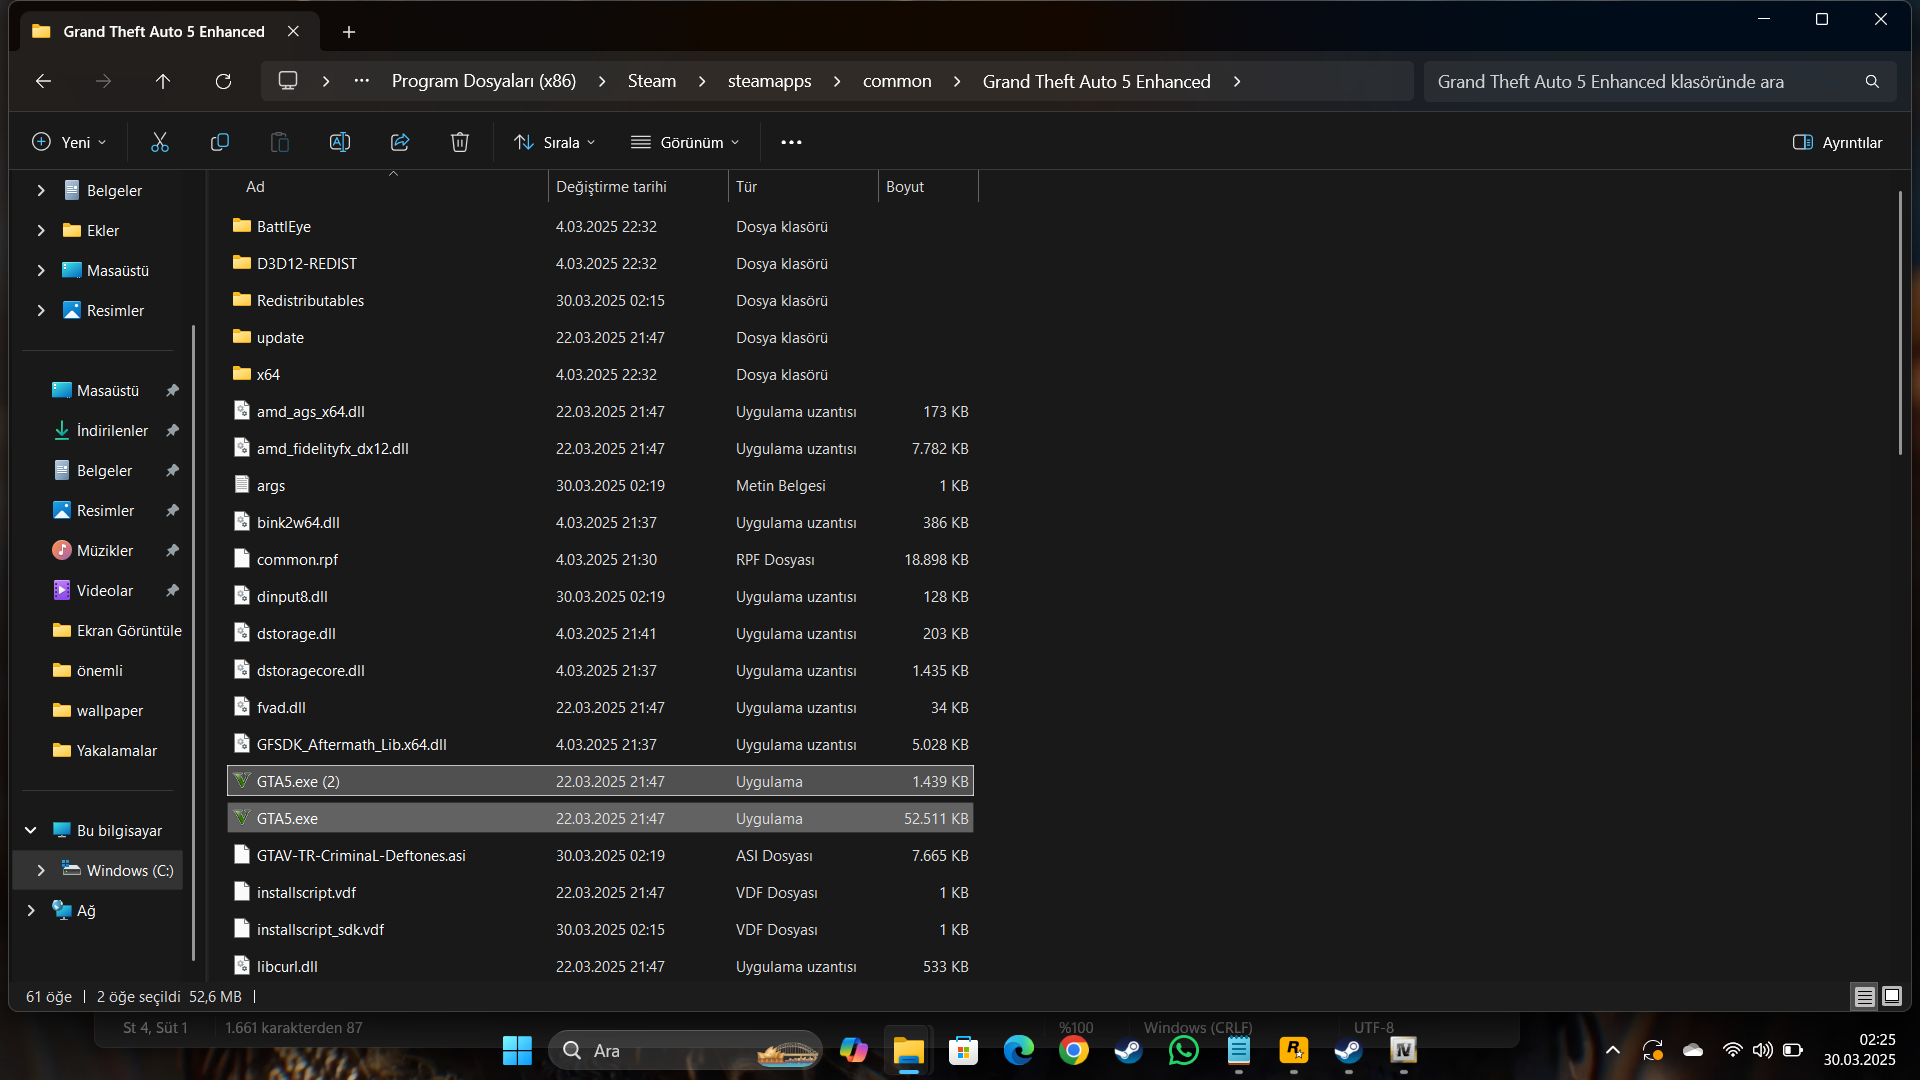
Task: Navigate up one folder level
Action: point(163,81)
